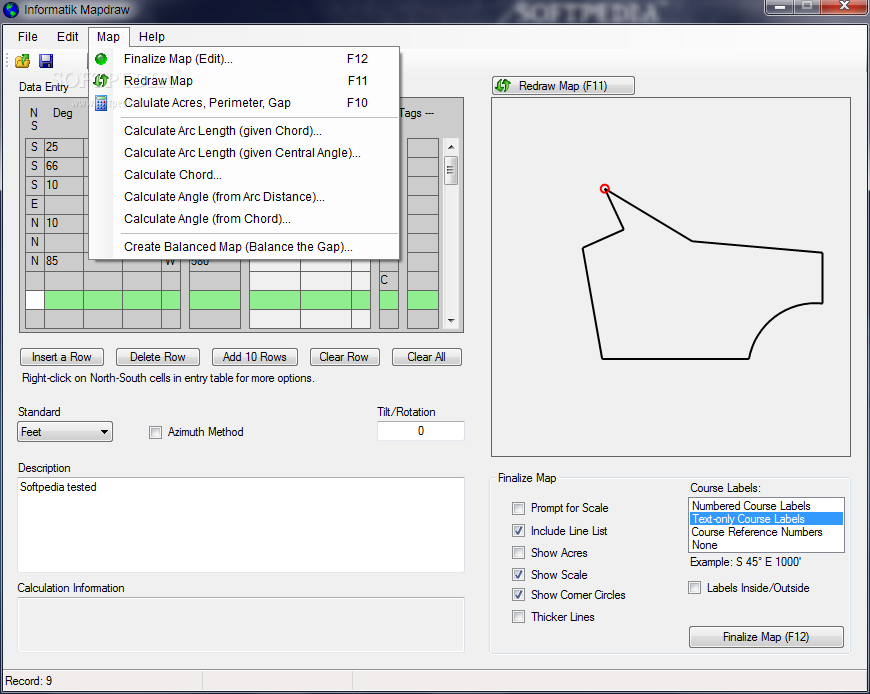
Task: Choose Calculate Angle (from Arc Distance)
Action: (244, 197)
